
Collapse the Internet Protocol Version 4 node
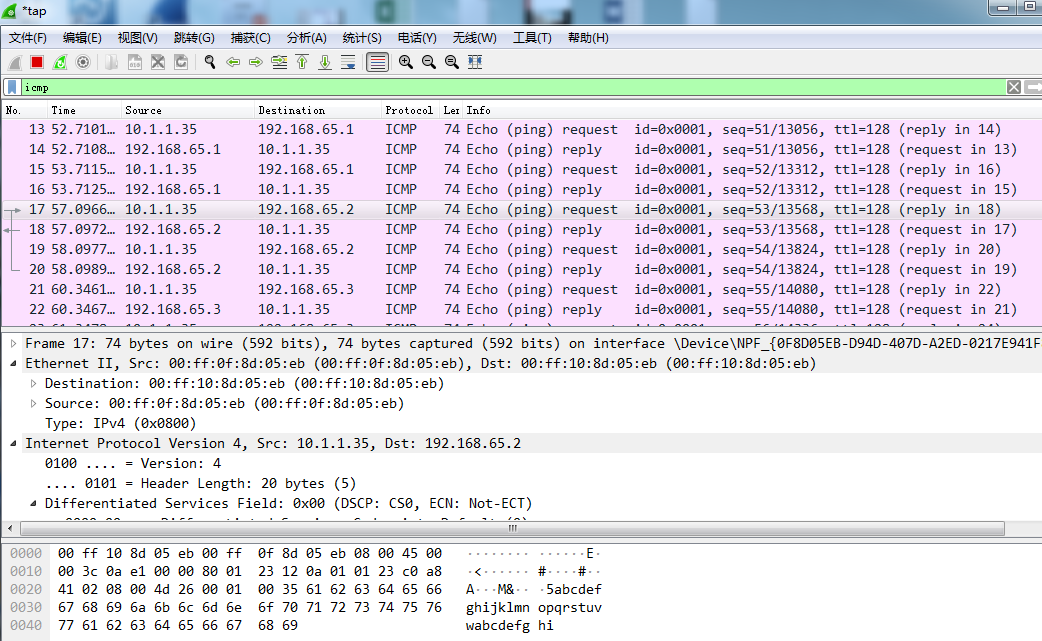[12, 442]
